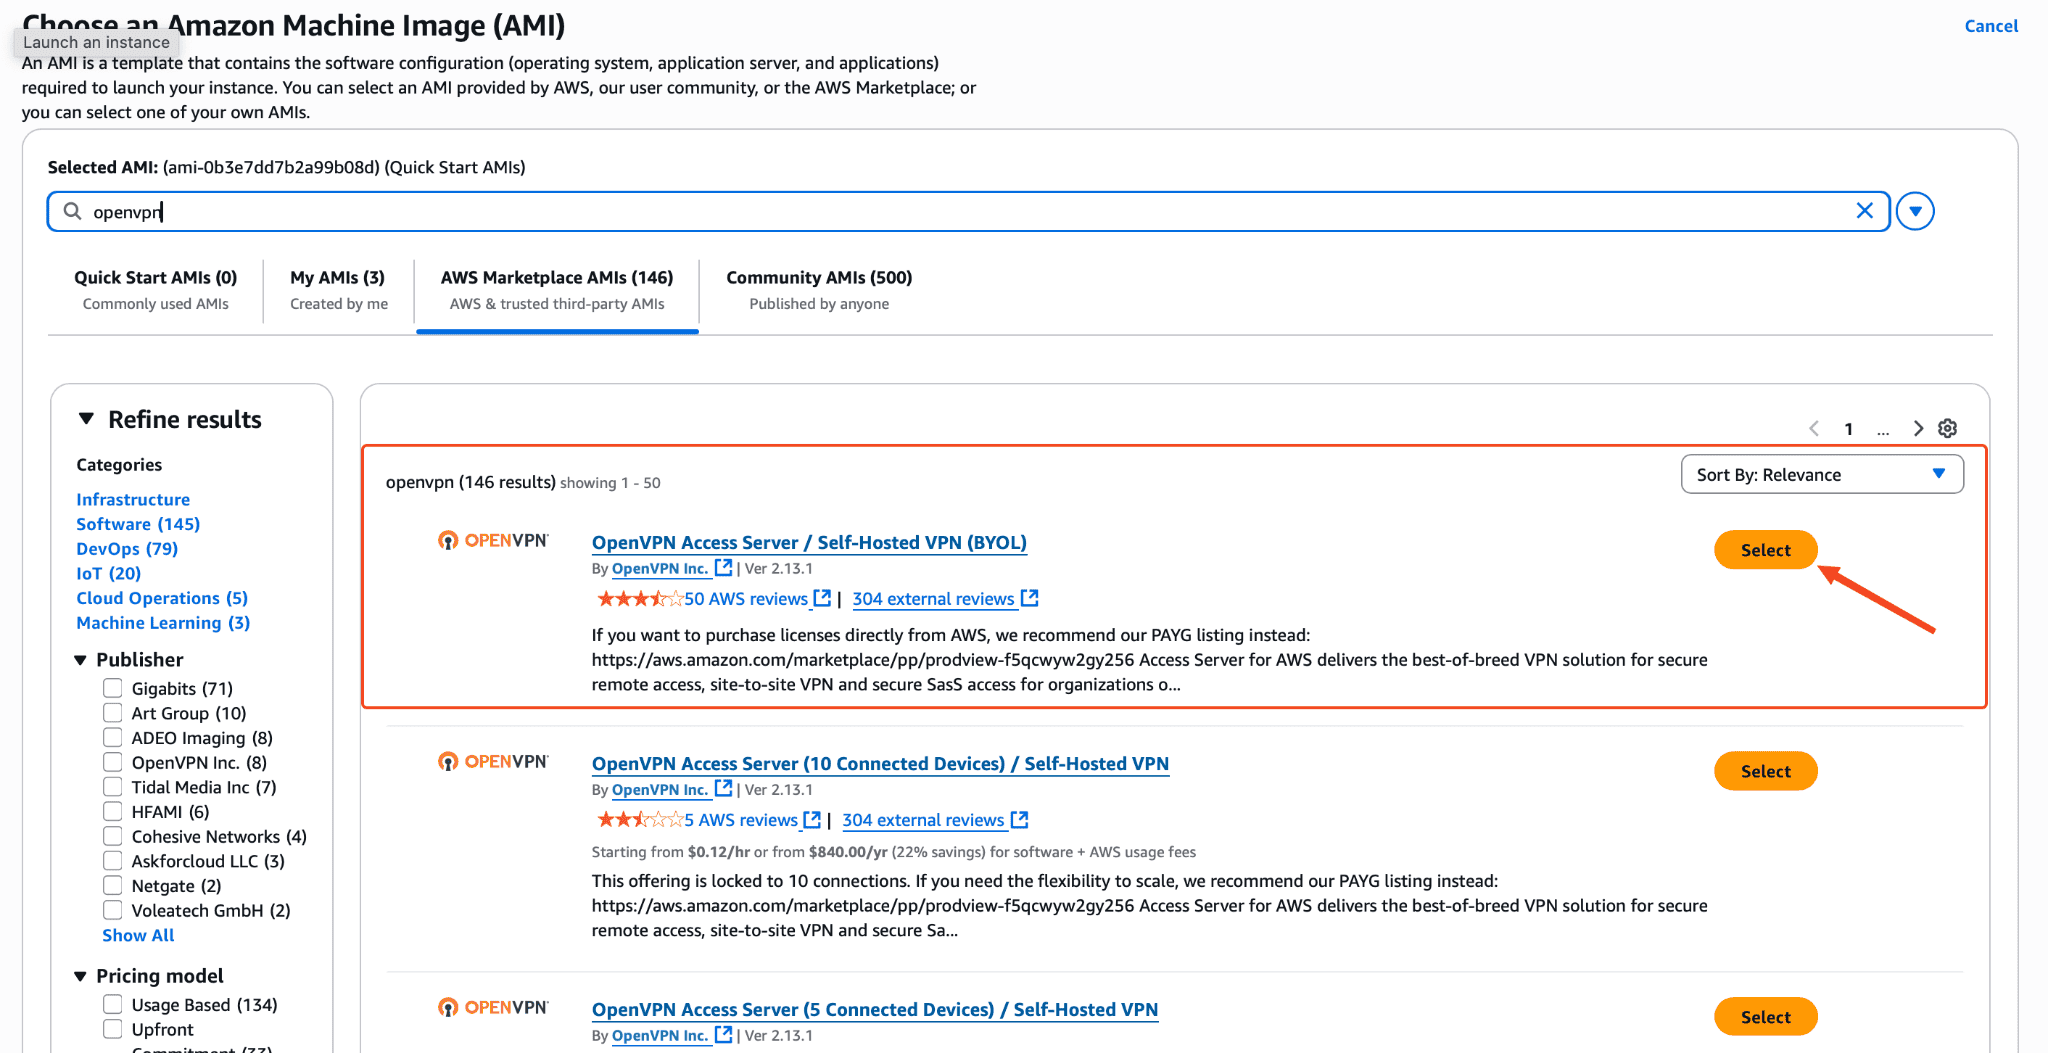Click the round dropdown arrow beside search bar
Image resolution: width=2048 pixels, height=1053 pixels.
coord(1915,211)
